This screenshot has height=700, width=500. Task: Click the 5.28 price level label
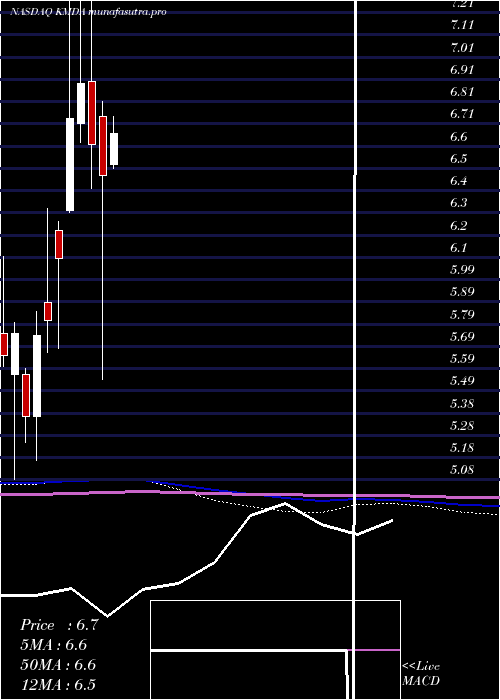(462, 425)
